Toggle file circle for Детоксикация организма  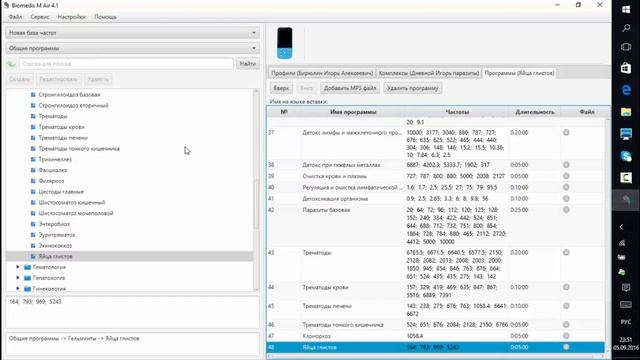(x=566, y=198)
